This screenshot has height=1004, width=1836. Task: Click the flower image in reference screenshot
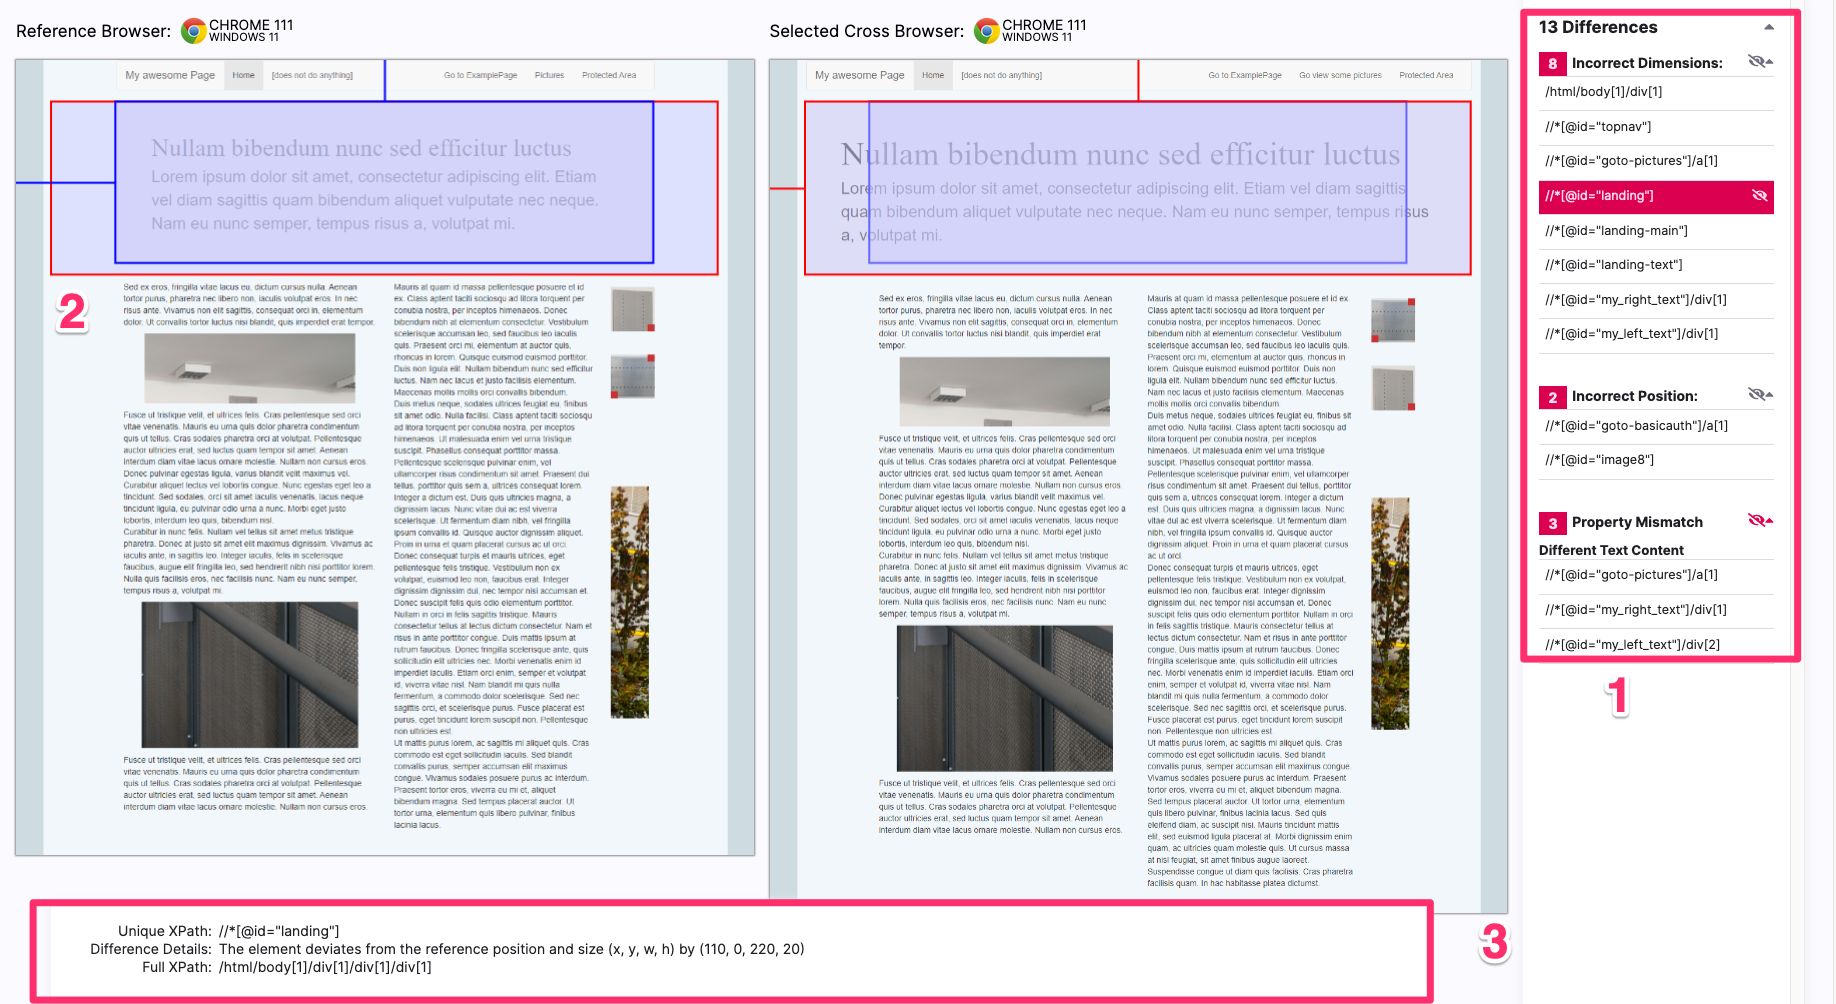coord(630,602)
